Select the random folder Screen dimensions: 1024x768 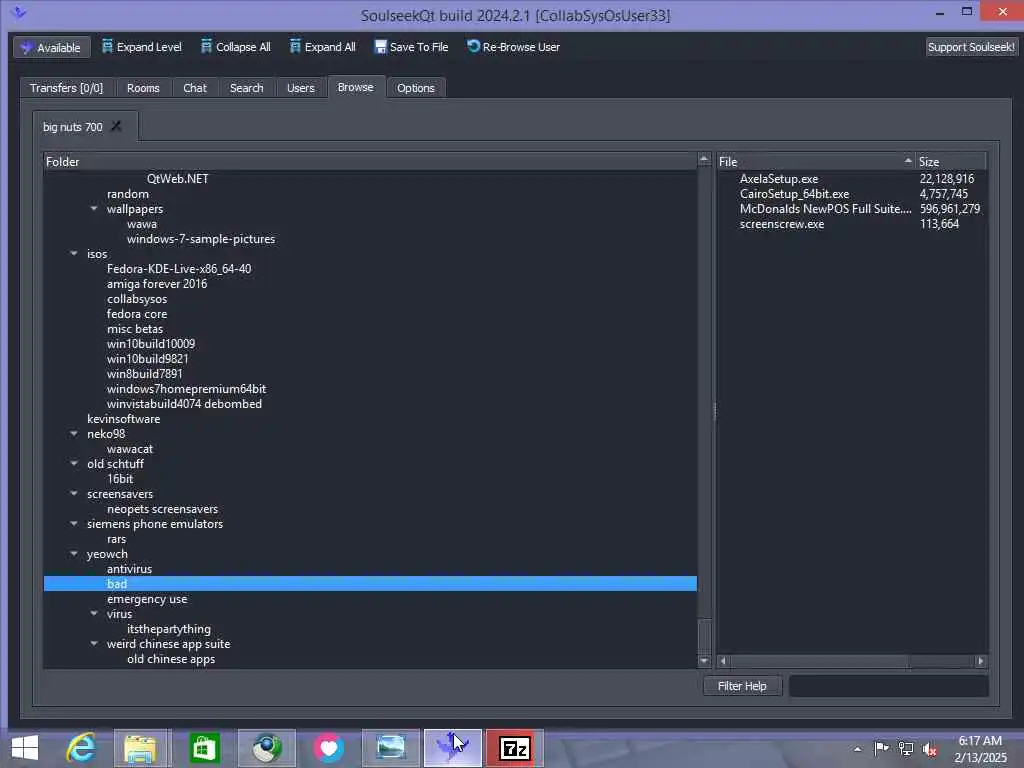click(127, 194)
